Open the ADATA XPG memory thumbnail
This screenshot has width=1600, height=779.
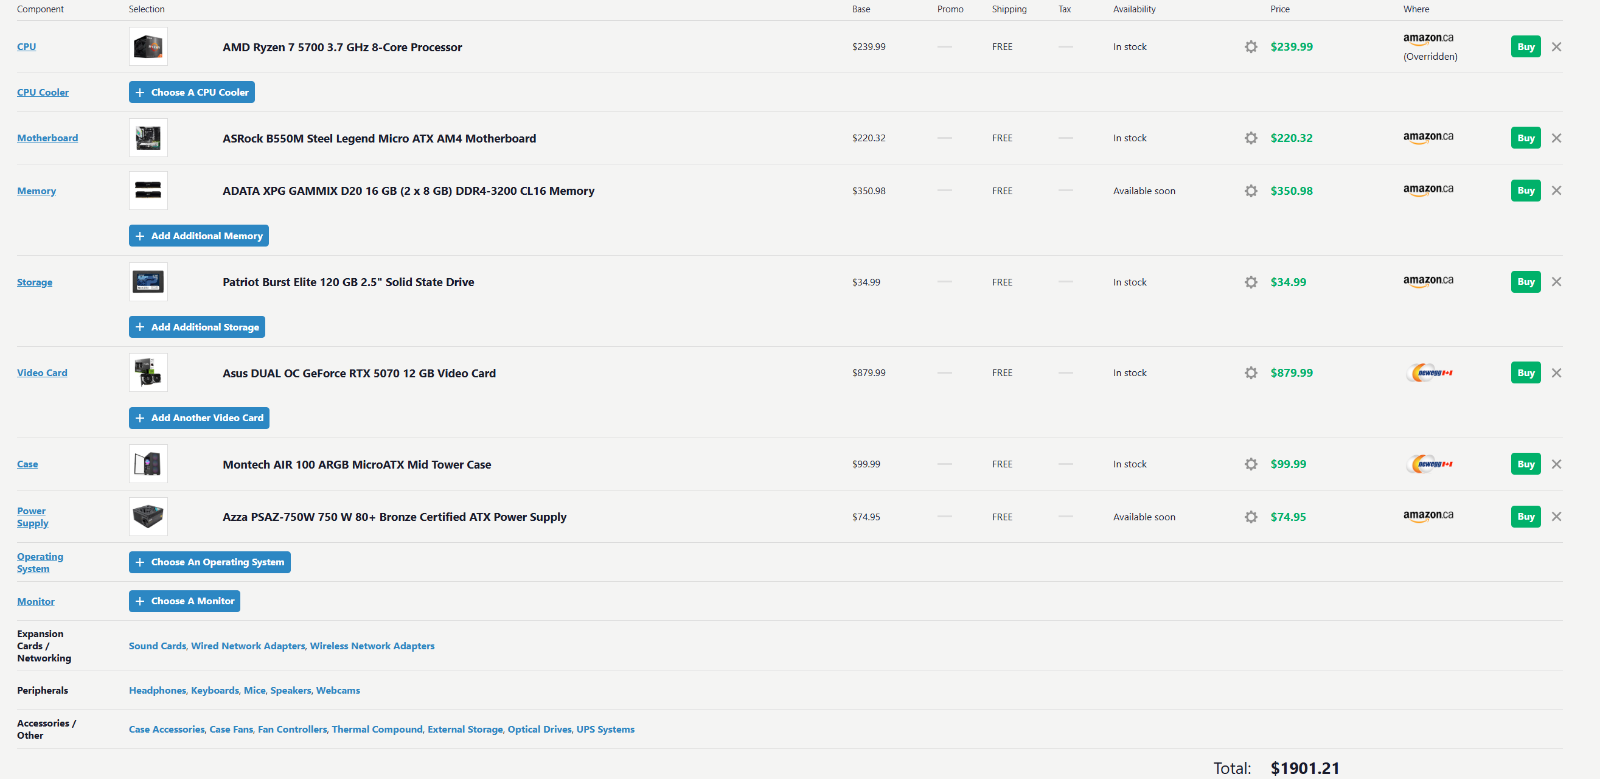148,191
